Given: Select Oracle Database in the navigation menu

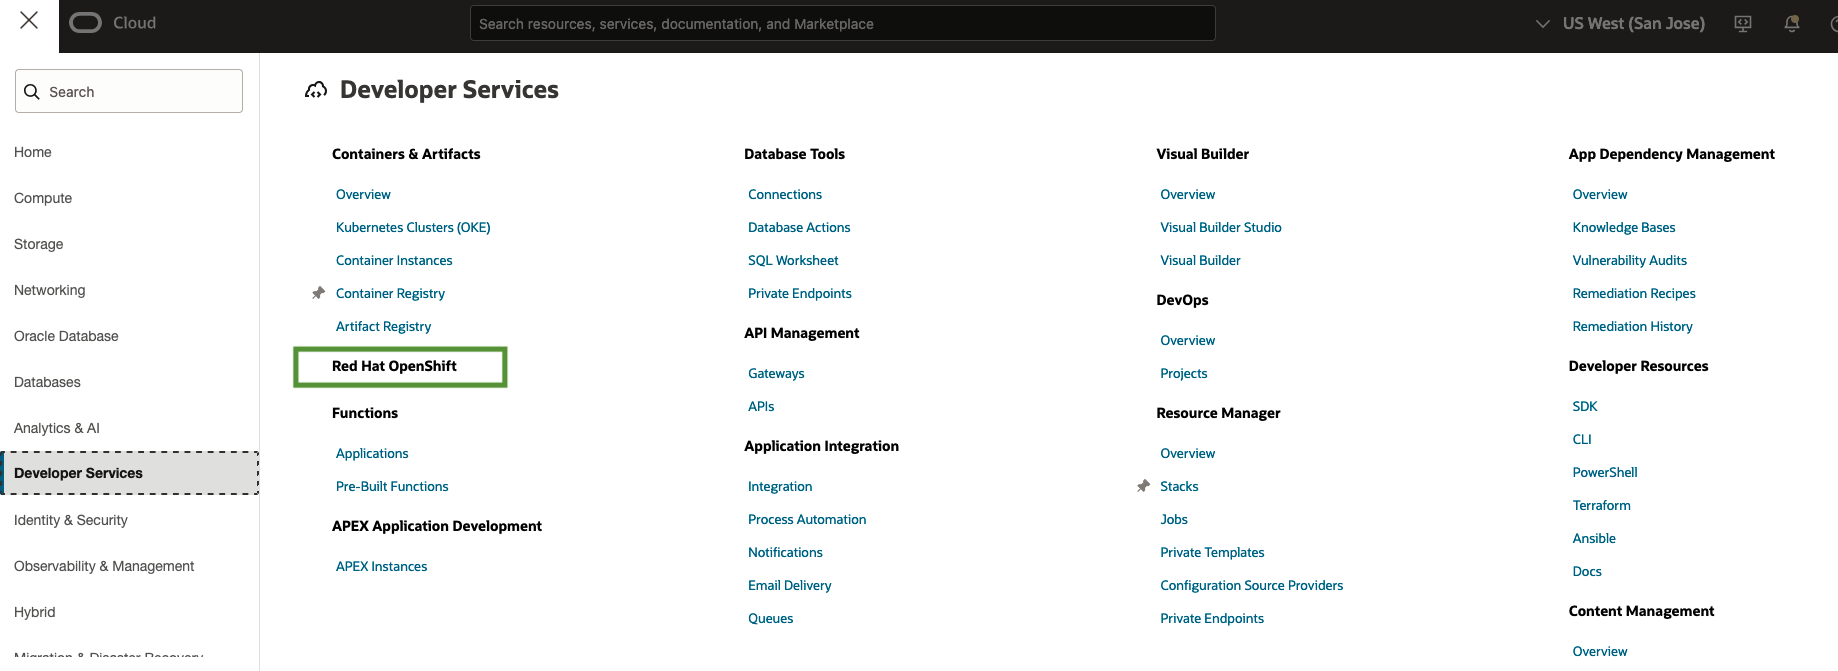Looking at the screenshot, I should point(66,336).
